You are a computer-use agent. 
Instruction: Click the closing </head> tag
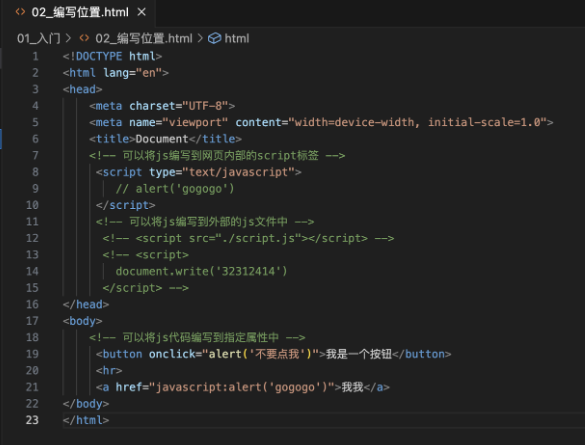(x=86, y=304)
